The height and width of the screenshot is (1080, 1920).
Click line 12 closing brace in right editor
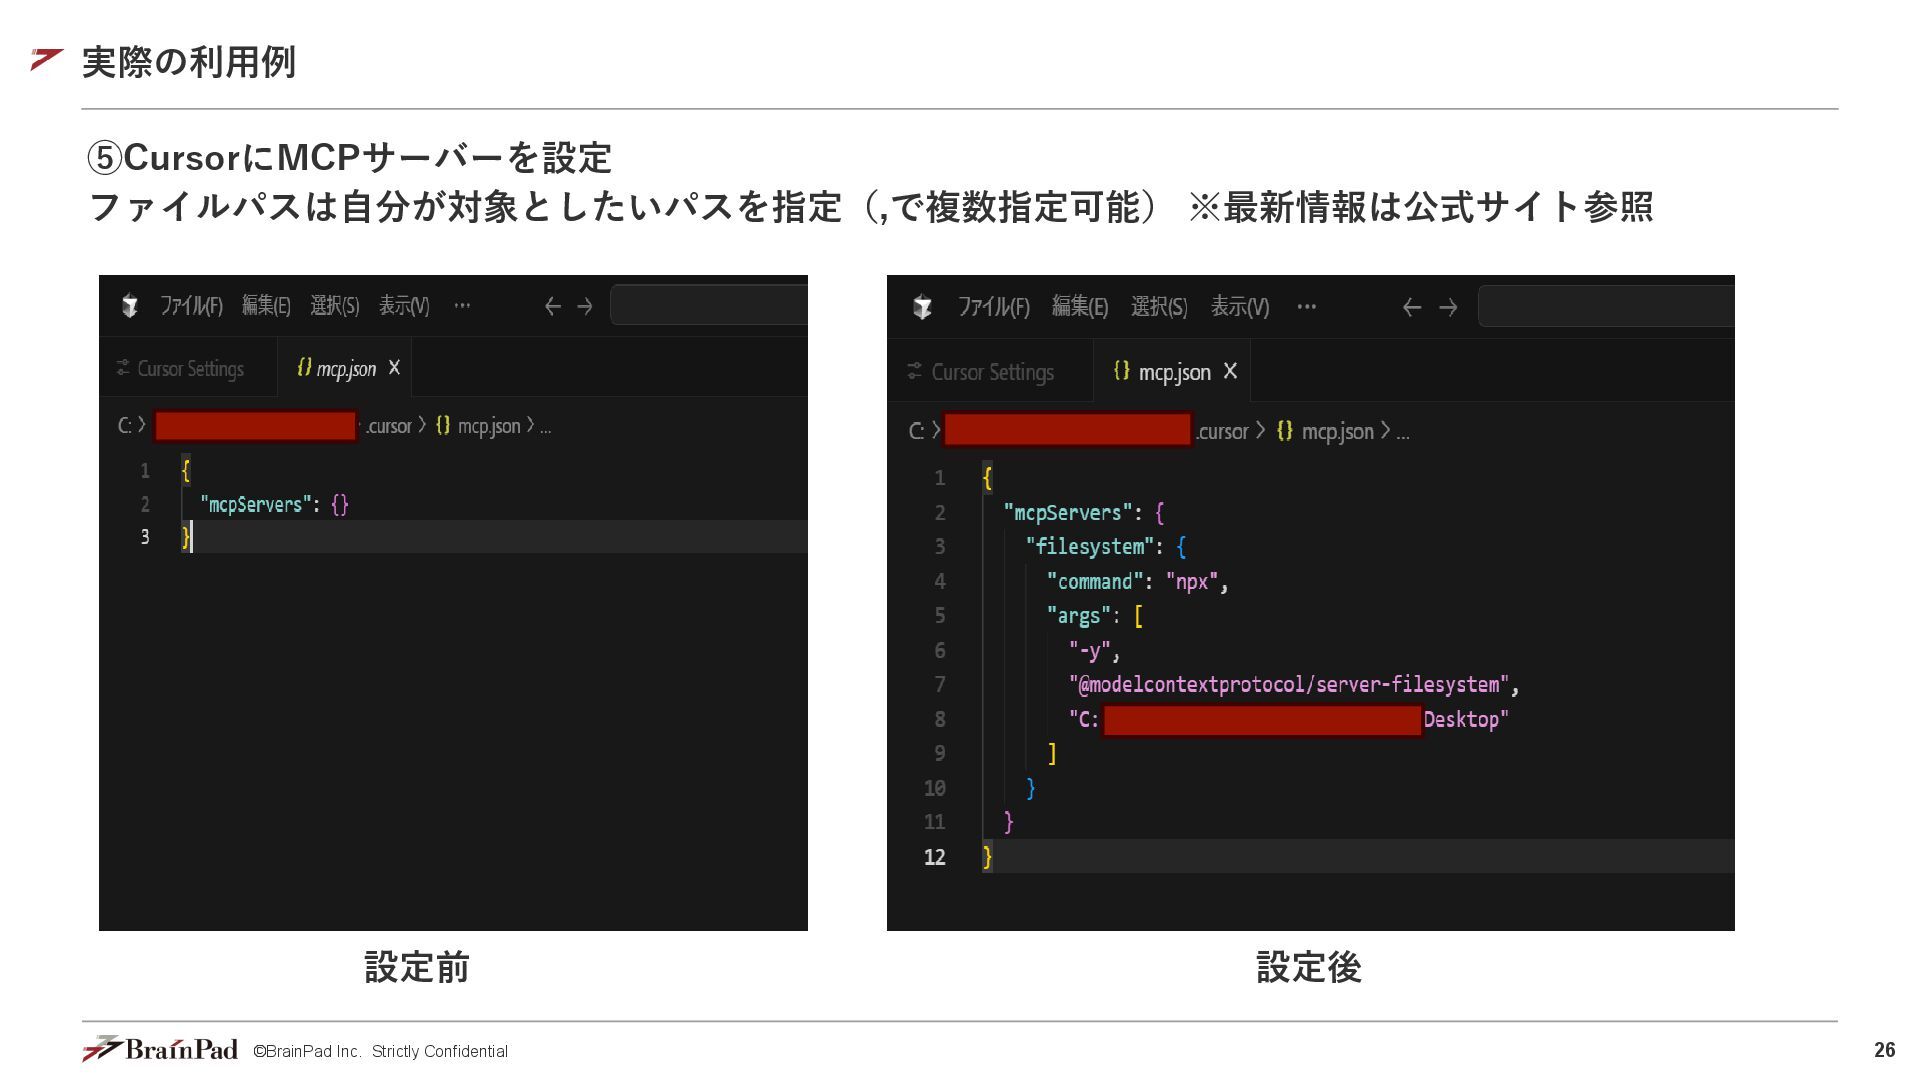(x=987, y=857)
